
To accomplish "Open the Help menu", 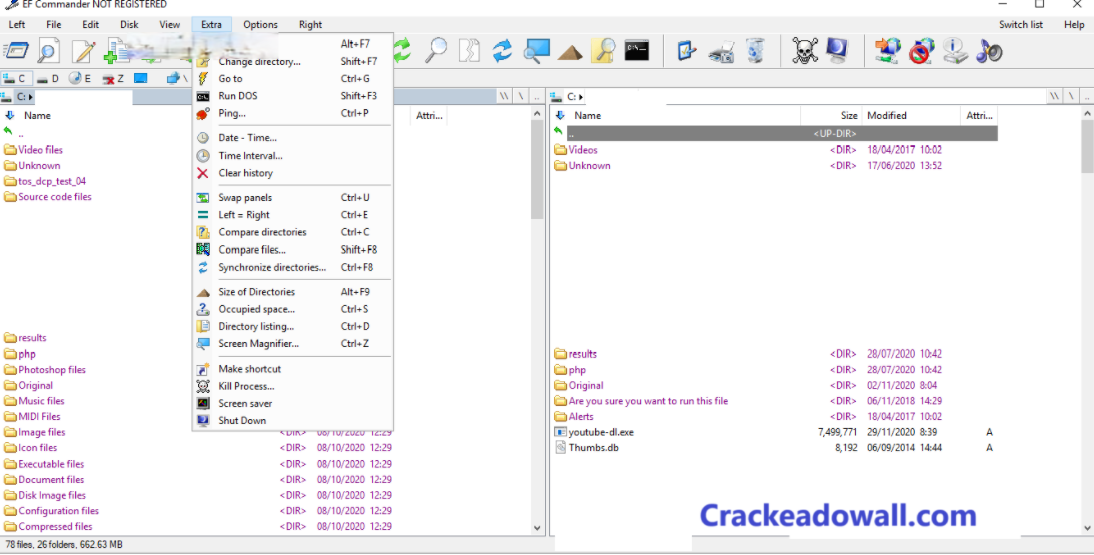I will pyautogui.click(x=1074, y=24).
